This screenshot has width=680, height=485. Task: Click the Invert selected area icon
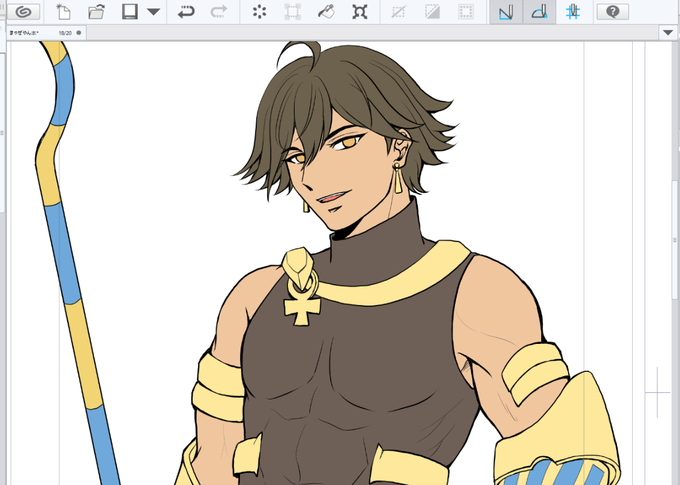click(x=432, y=12)
